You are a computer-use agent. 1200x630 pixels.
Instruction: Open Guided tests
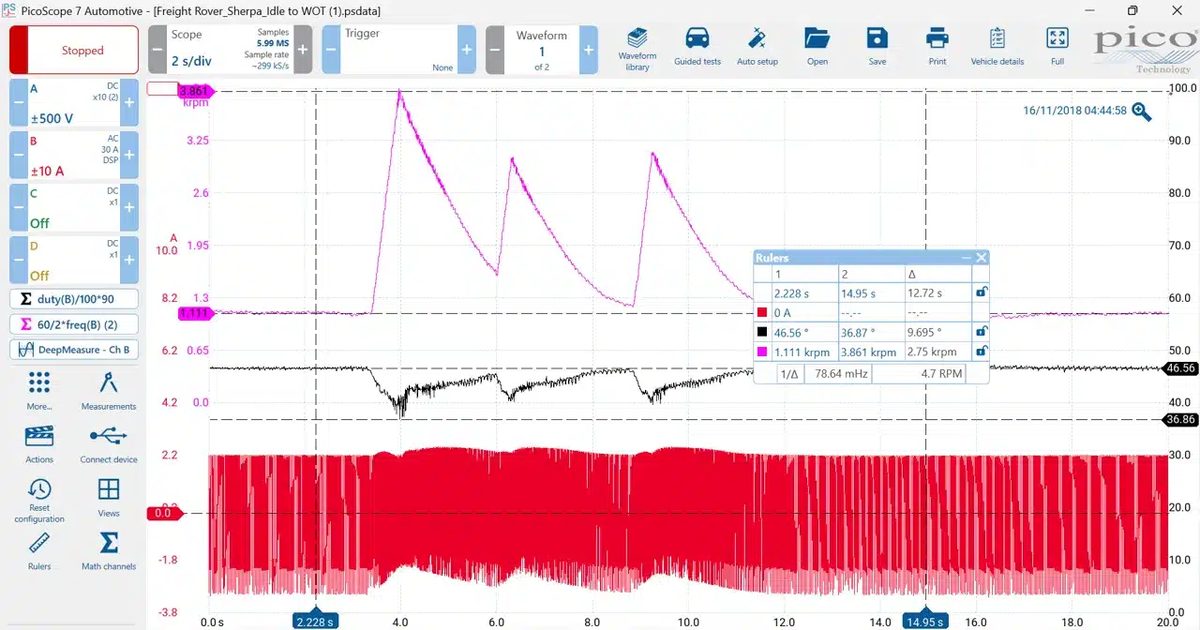tap(697, 48)
